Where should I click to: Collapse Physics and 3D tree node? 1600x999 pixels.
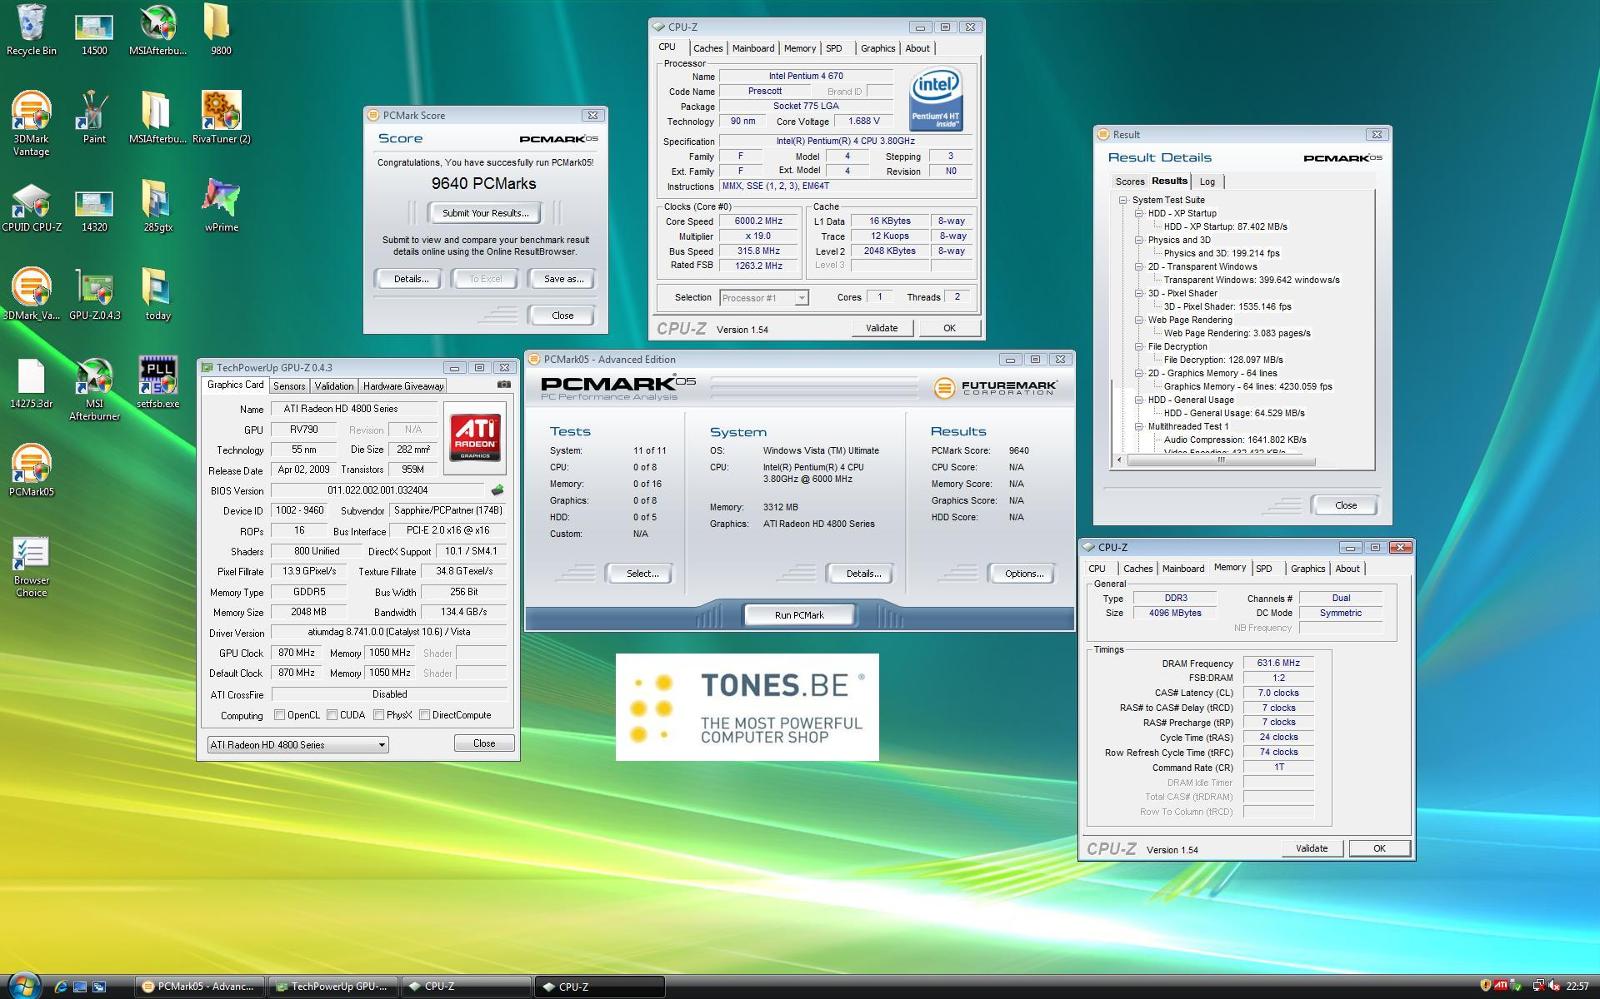tap(1139, 240)
